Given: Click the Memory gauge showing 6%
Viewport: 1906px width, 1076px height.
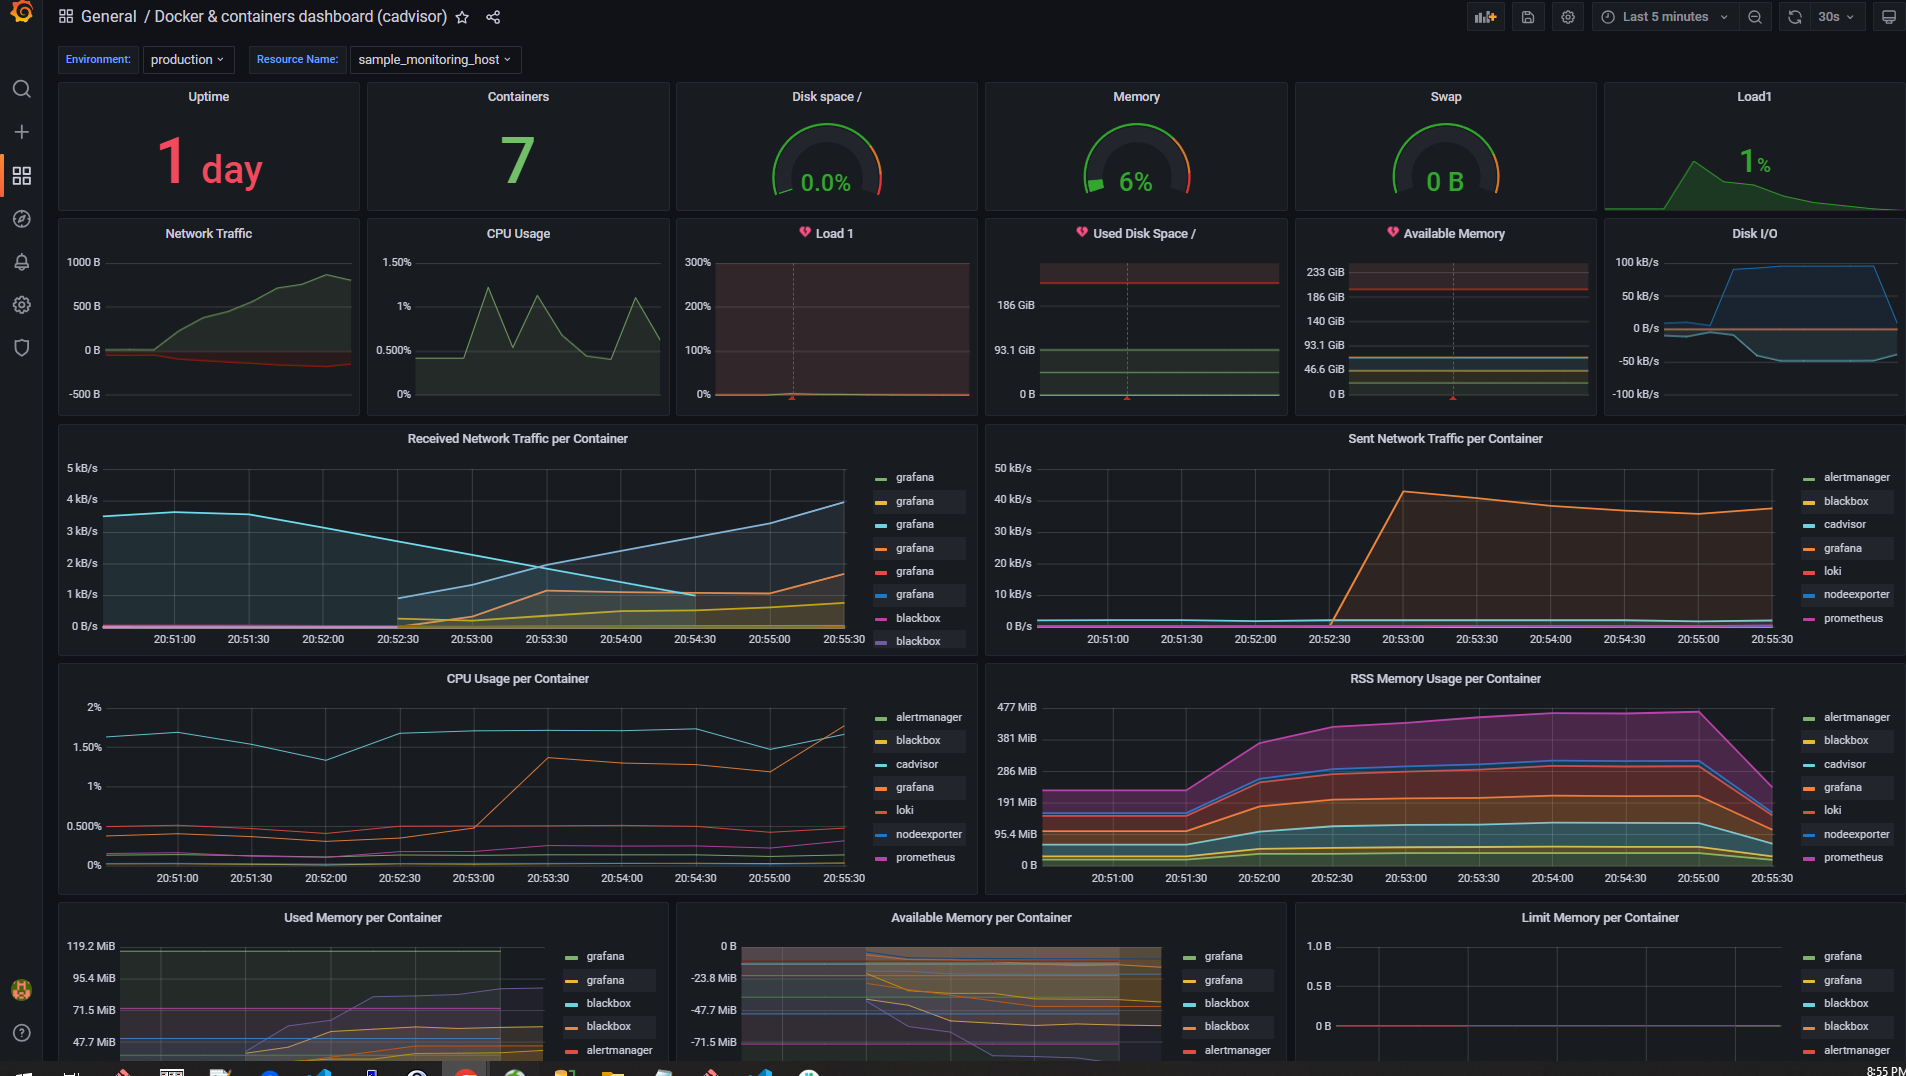Looking at the screenshot, I should pyautogui.click(x=1136, y=158).
